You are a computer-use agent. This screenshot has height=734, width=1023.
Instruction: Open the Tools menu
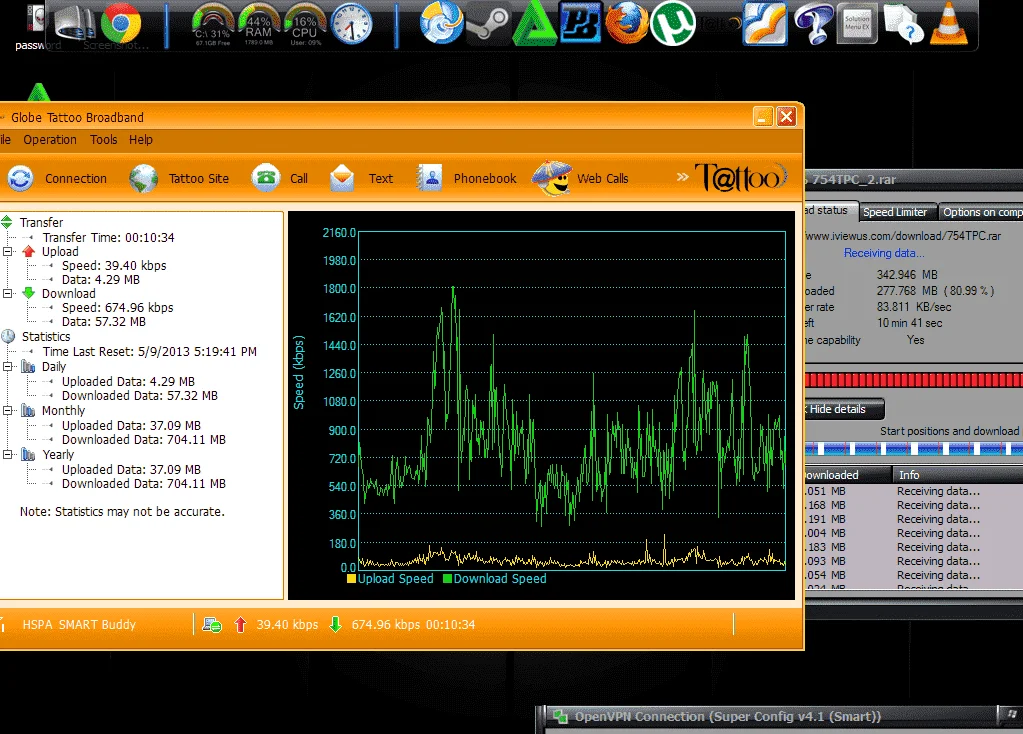point(104,140)
